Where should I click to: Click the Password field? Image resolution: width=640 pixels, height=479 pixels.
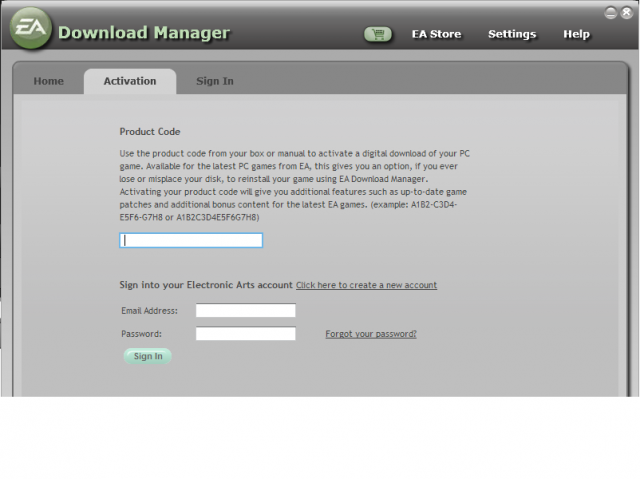pos(246,333)
